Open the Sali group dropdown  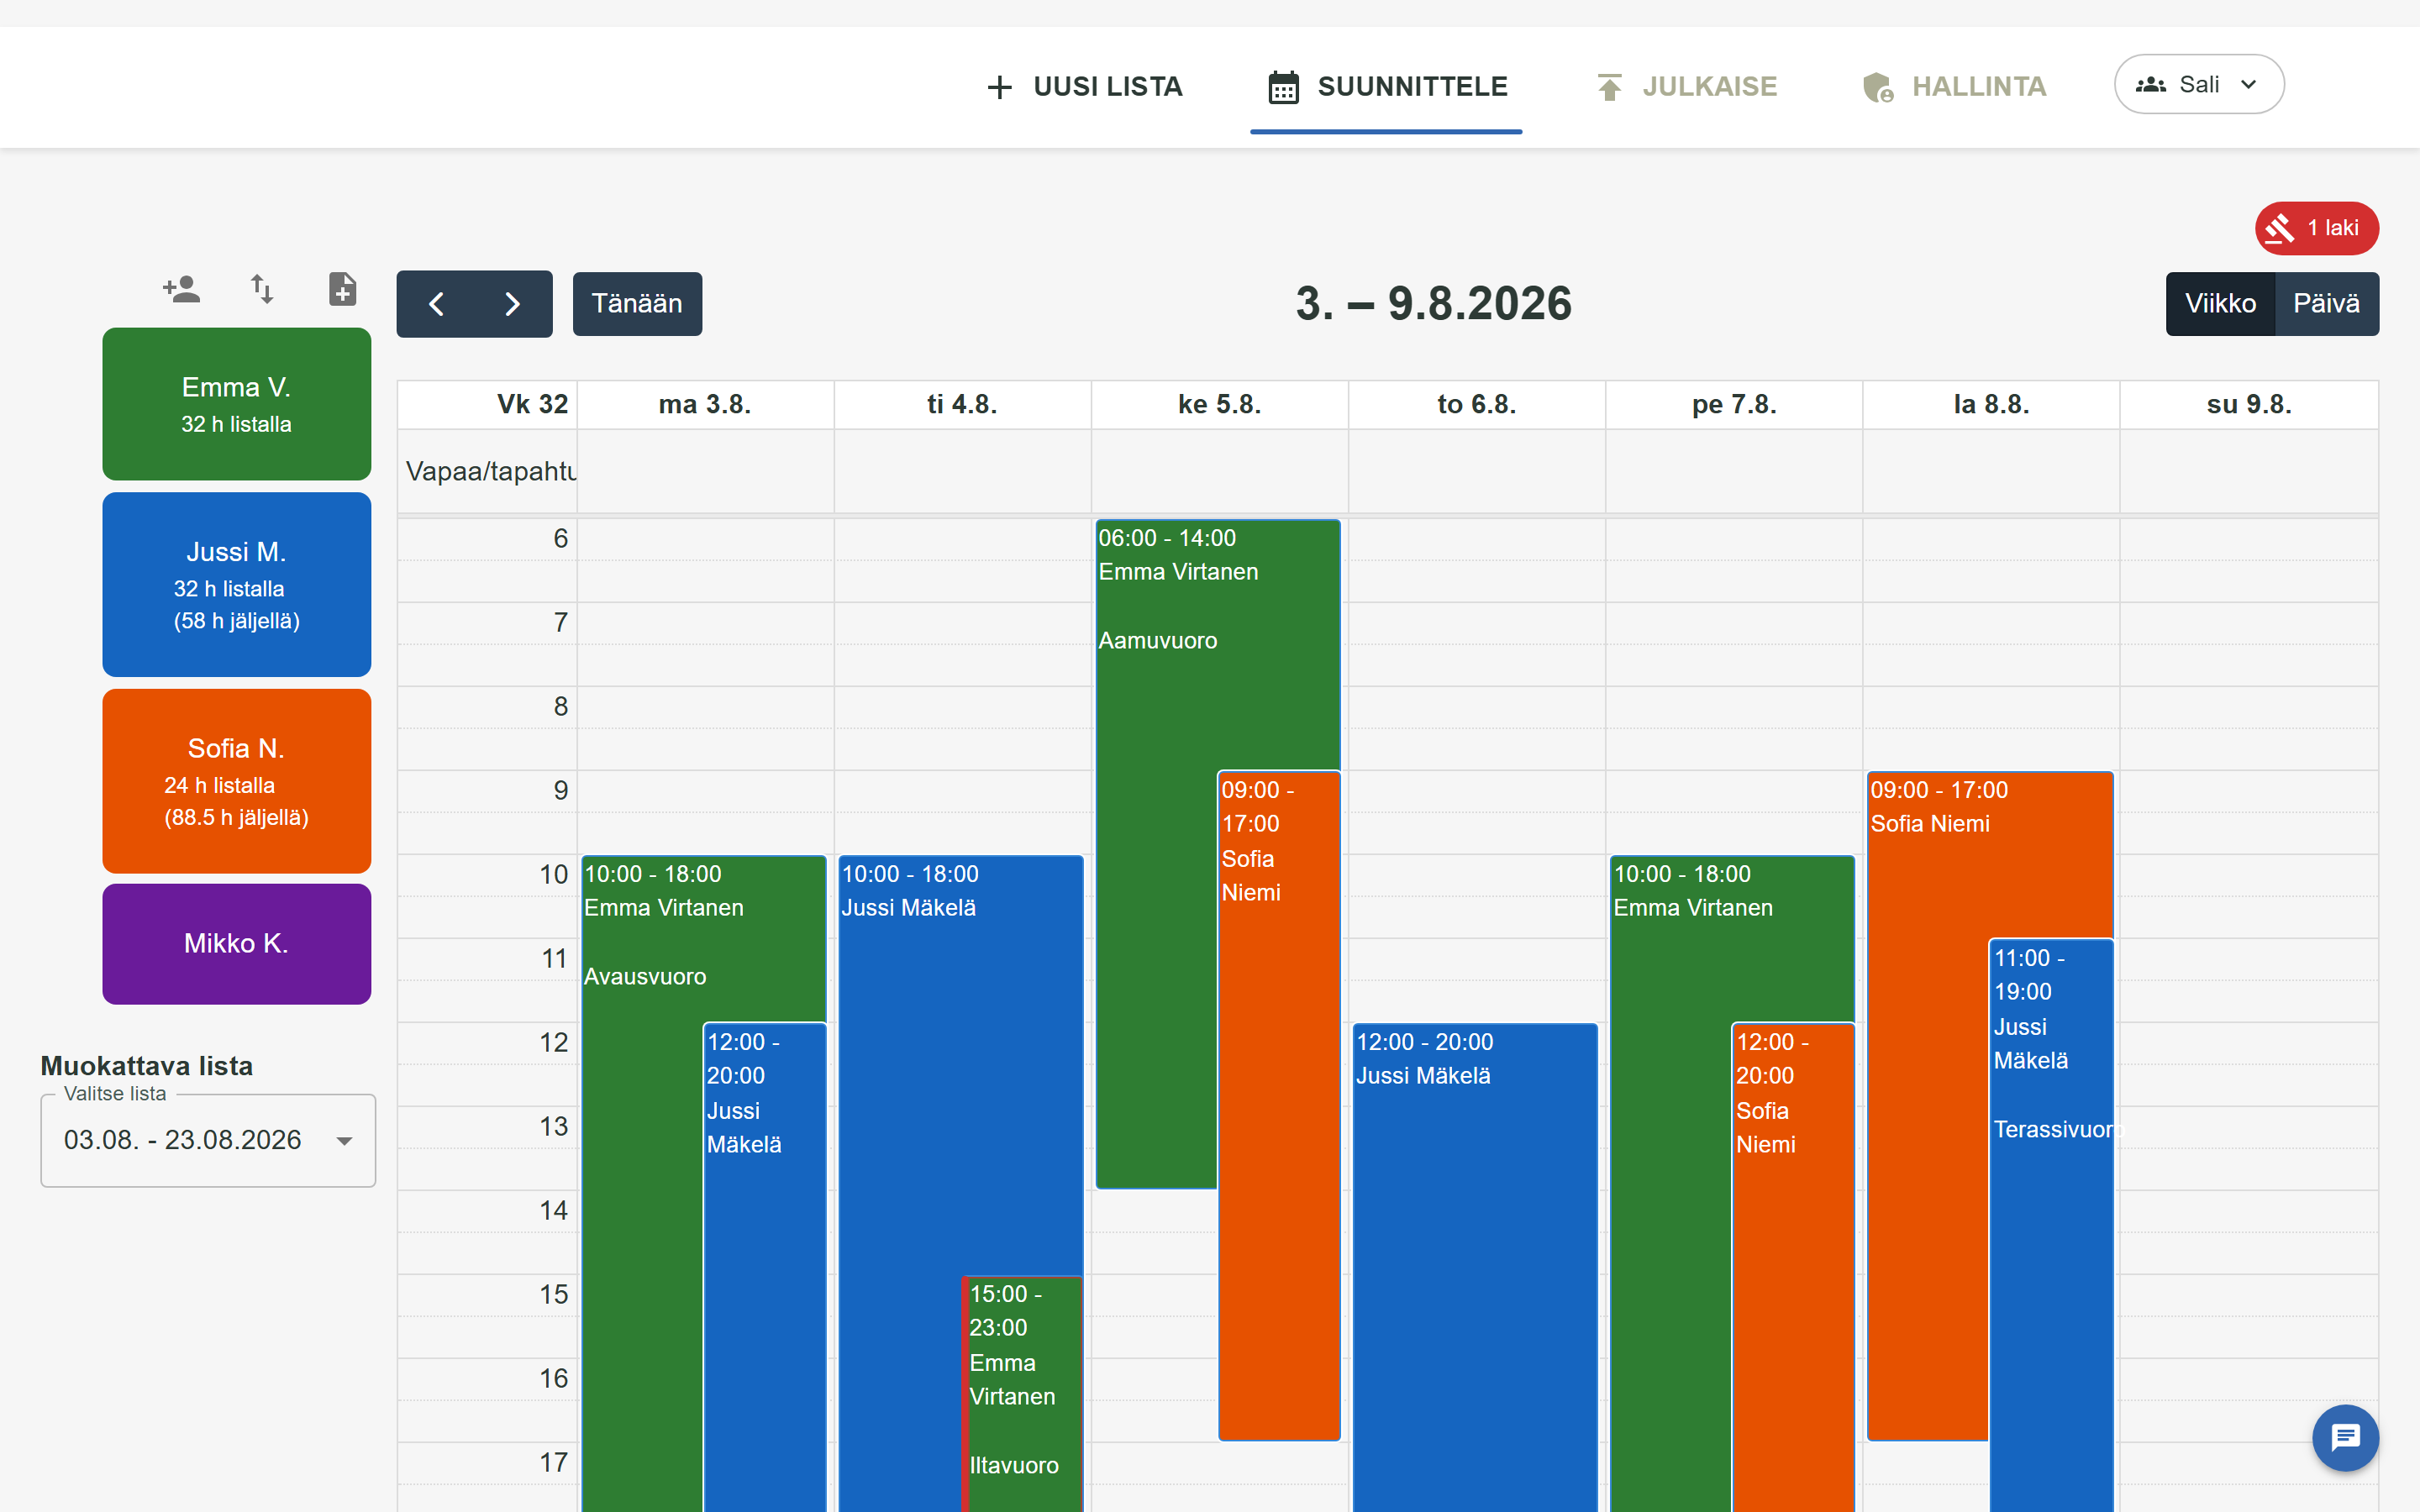point(2199,84)
